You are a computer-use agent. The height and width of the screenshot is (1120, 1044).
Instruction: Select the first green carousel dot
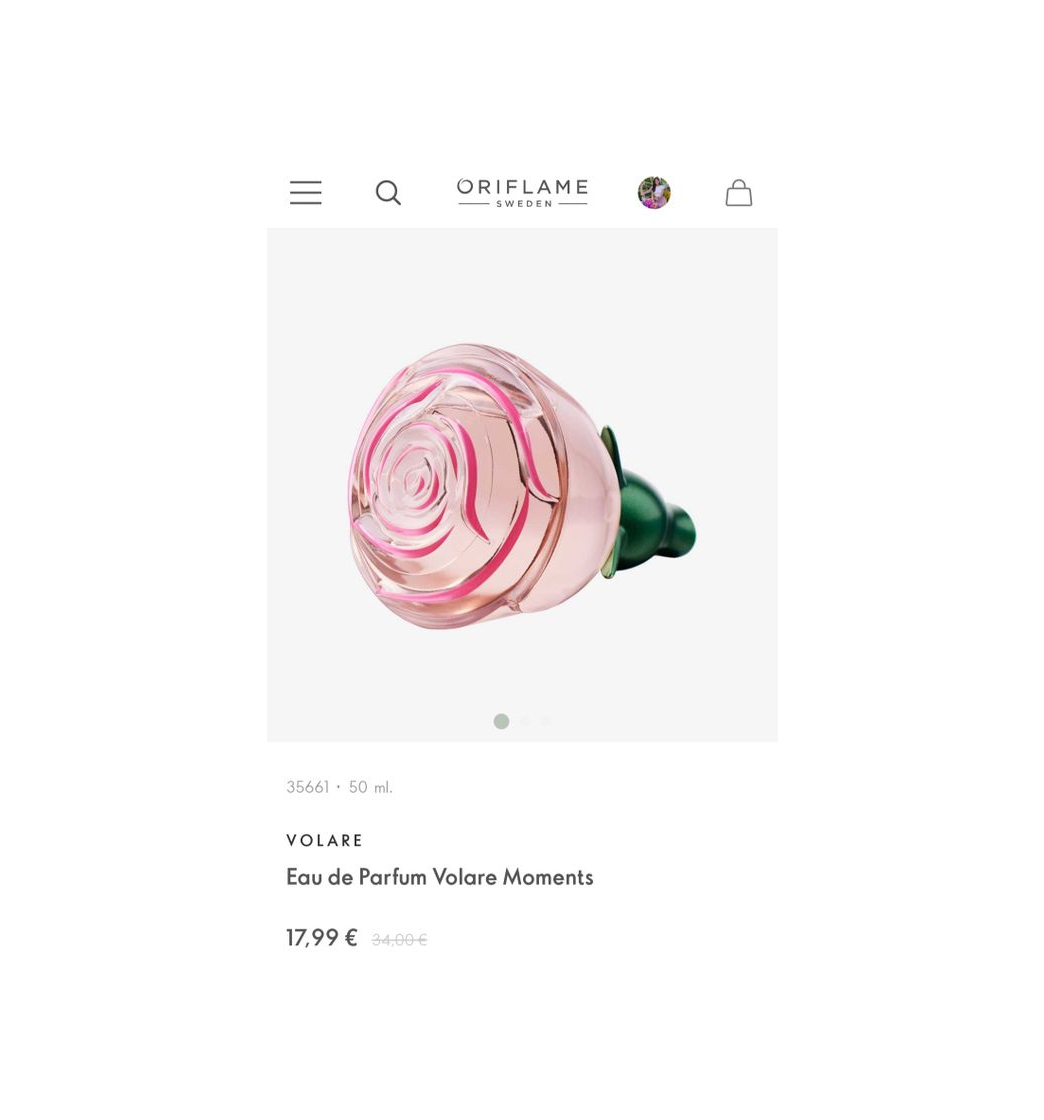pyautogui.click(x=501, y=721)
